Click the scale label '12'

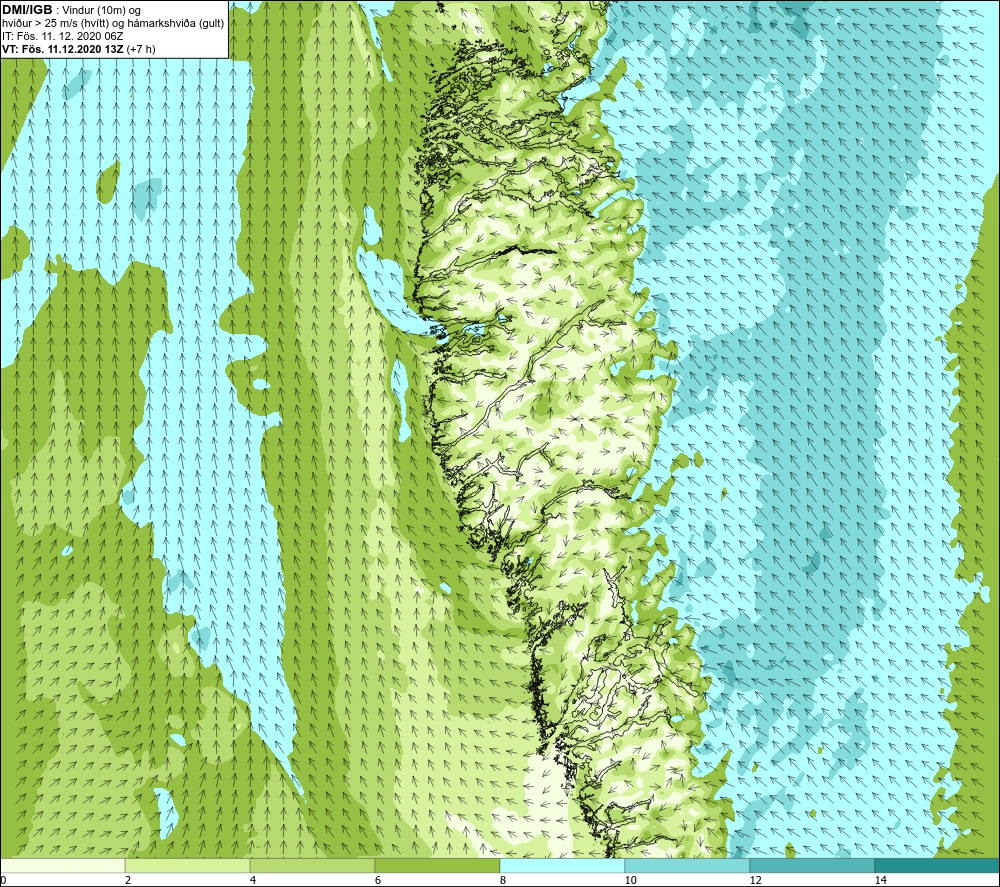[755, 880]
